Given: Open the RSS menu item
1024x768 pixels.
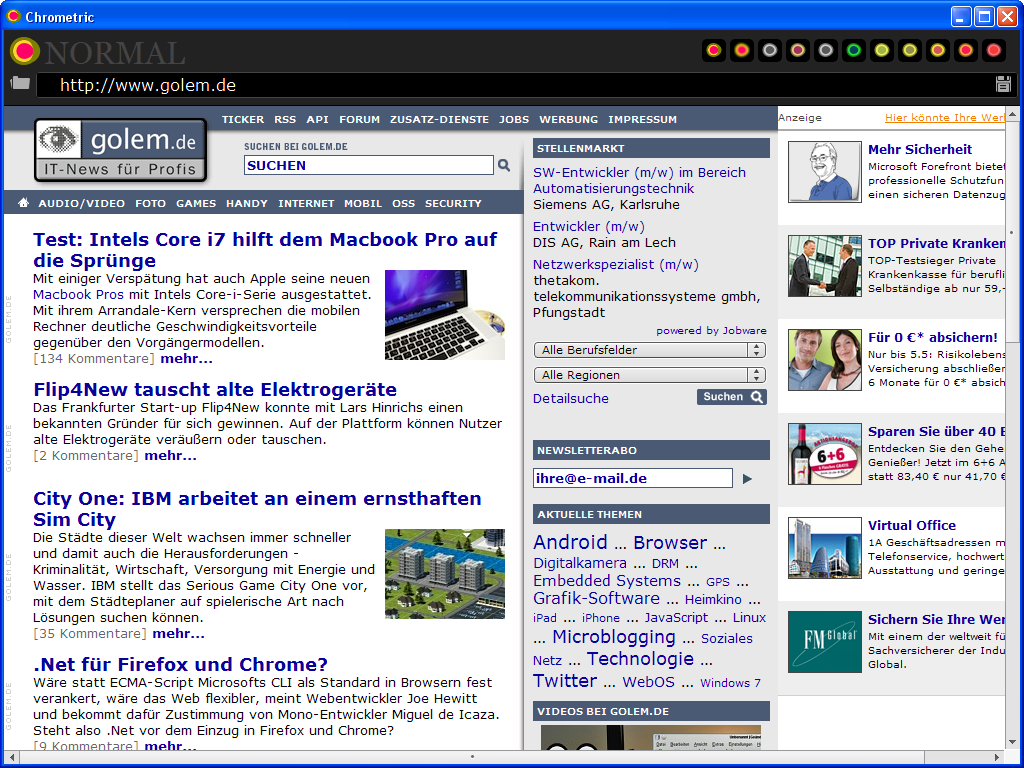Looking at the screenshot, I should 285,120.
